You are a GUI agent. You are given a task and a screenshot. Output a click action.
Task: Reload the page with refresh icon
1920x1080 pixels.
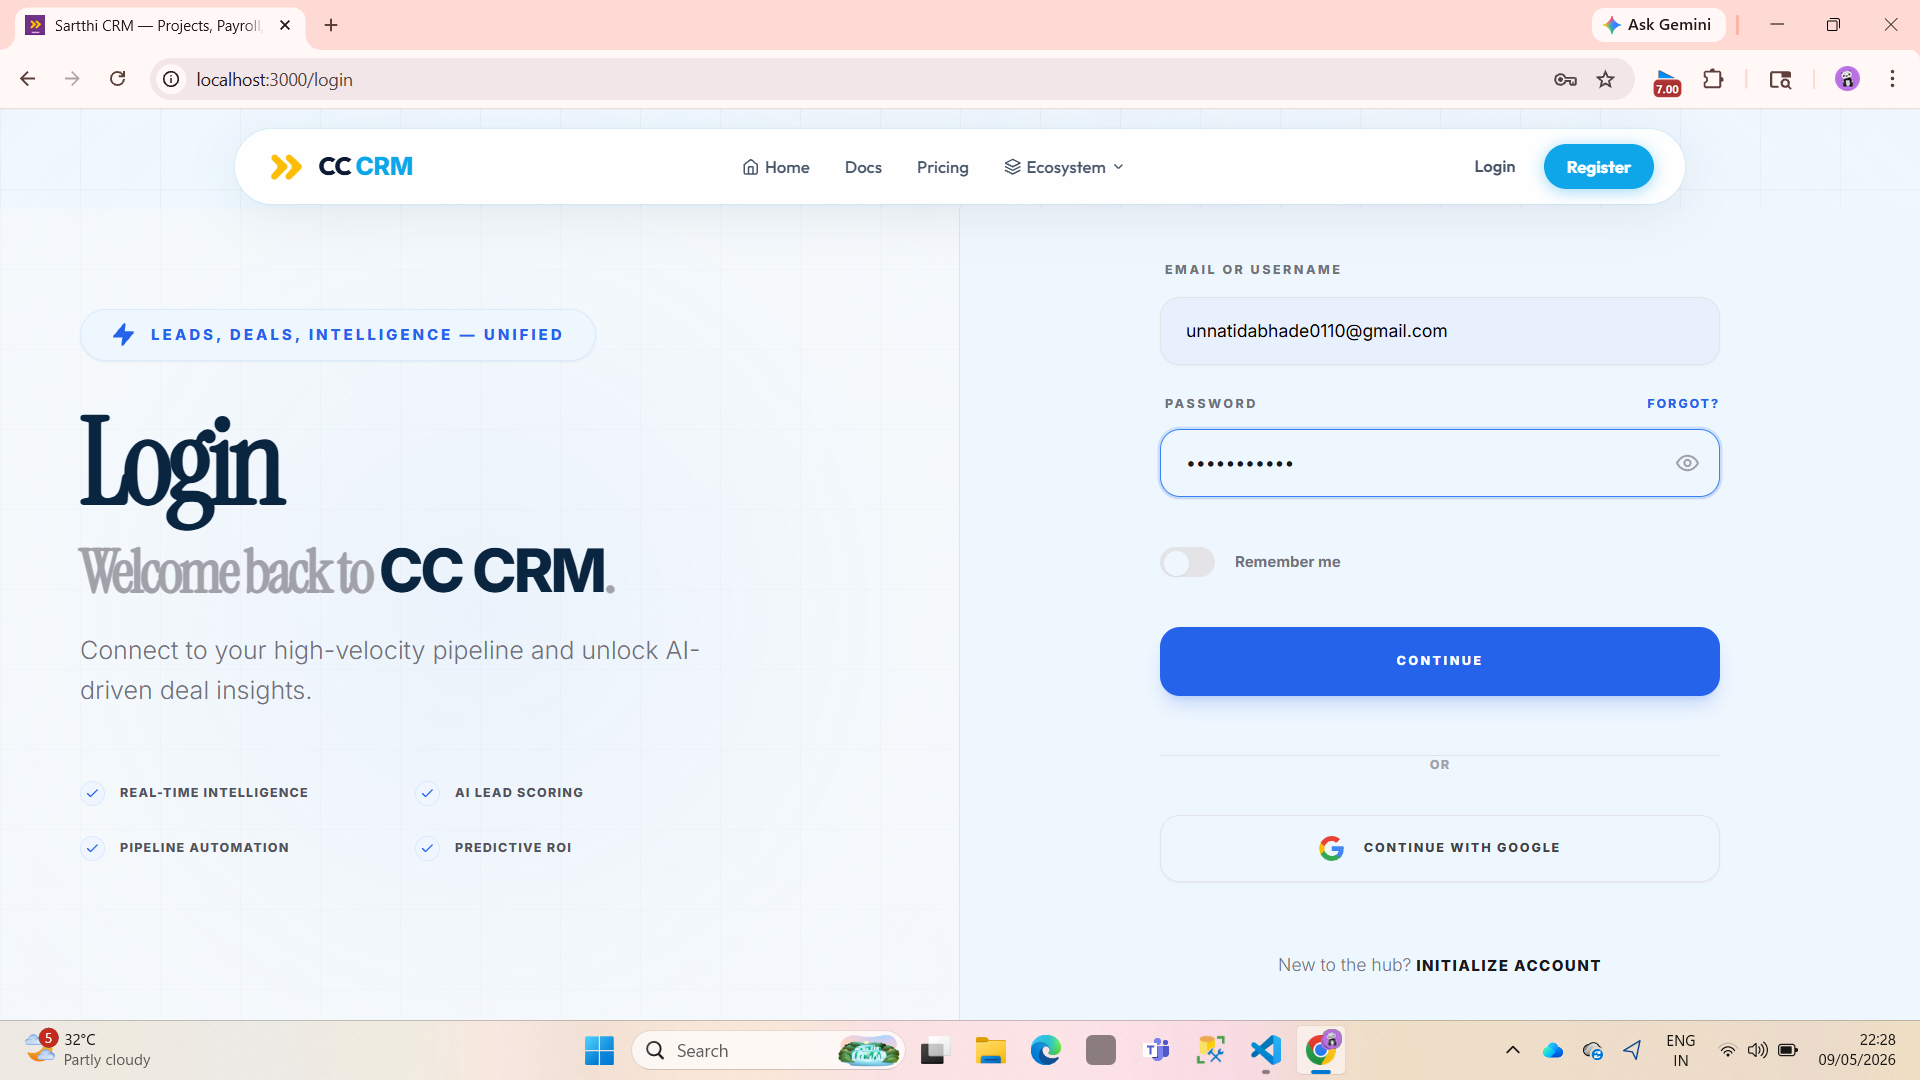click(117, 79)
